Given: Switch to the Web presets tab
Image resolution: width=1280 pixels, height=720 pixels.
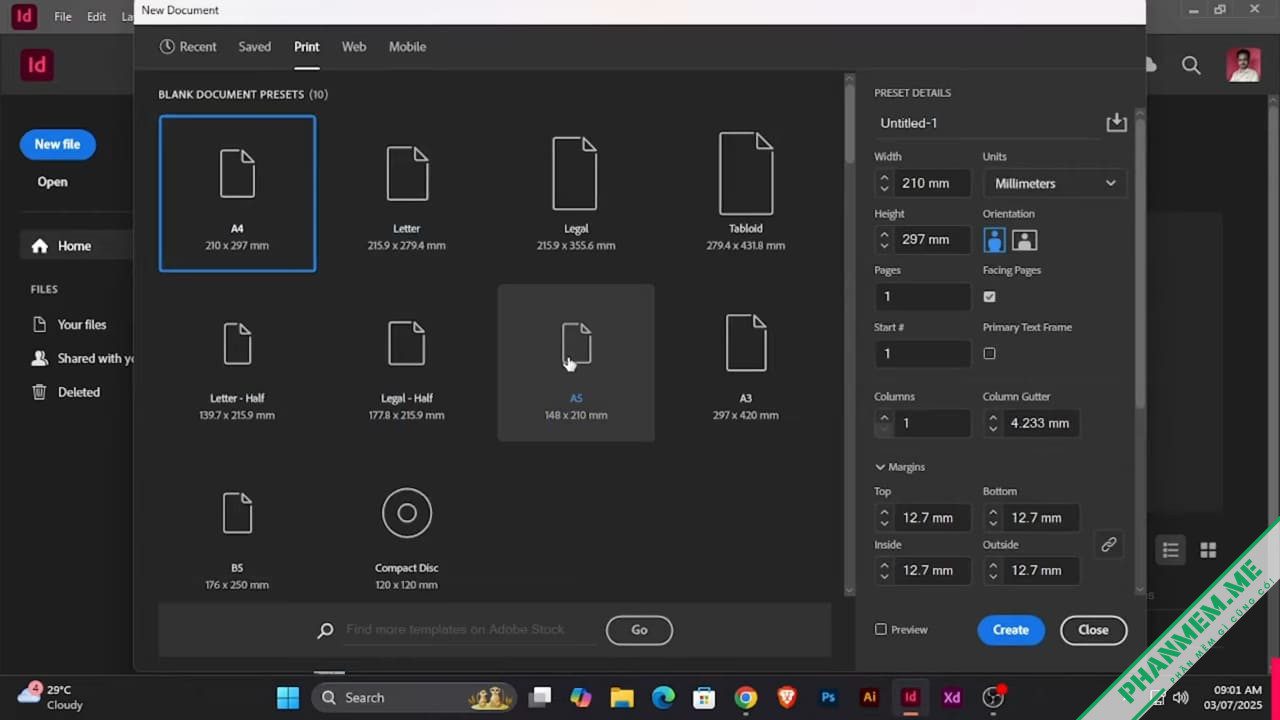Looking at the screenshot, I should tap(354, 47).
